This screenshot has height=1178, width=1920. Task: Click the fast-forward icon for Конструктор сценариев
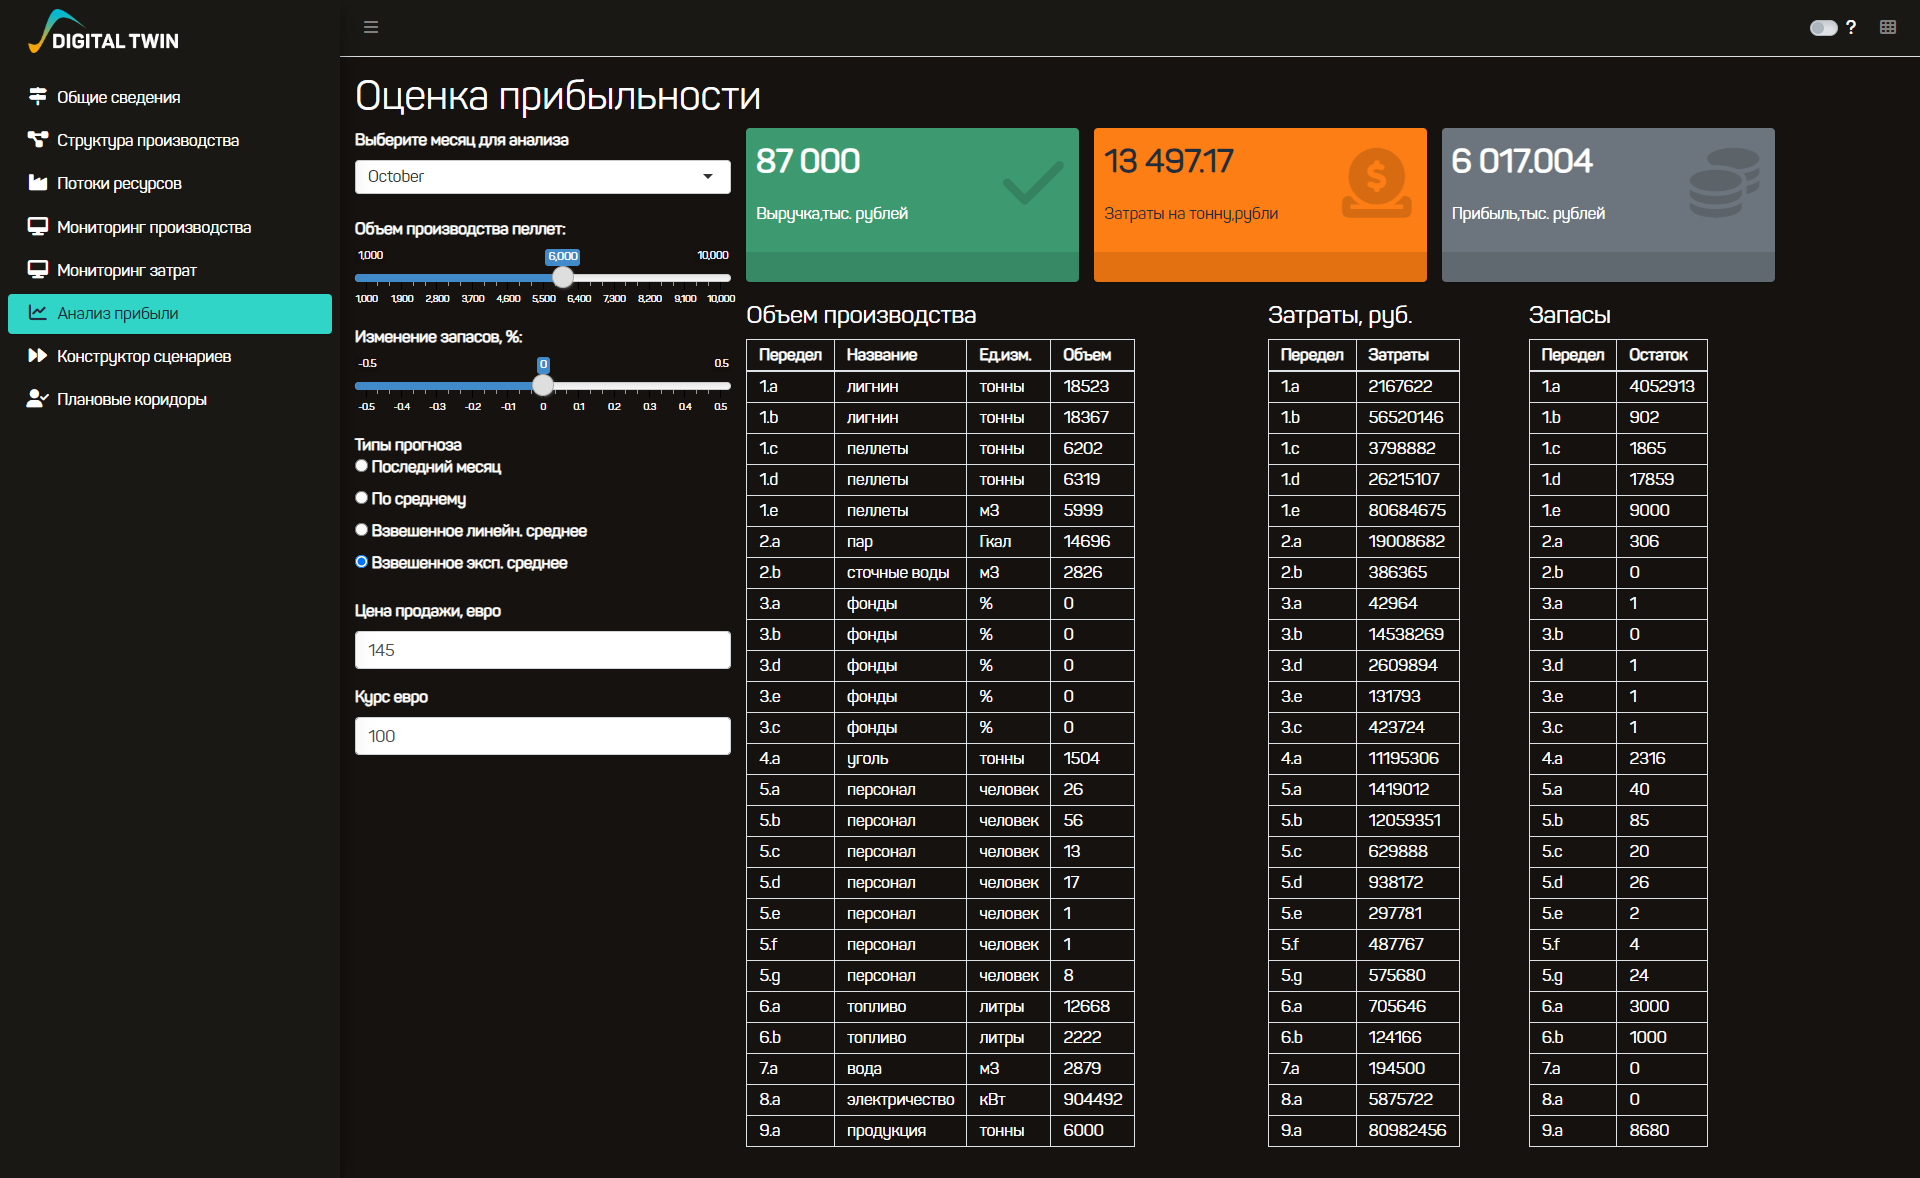tap(38, 355)
